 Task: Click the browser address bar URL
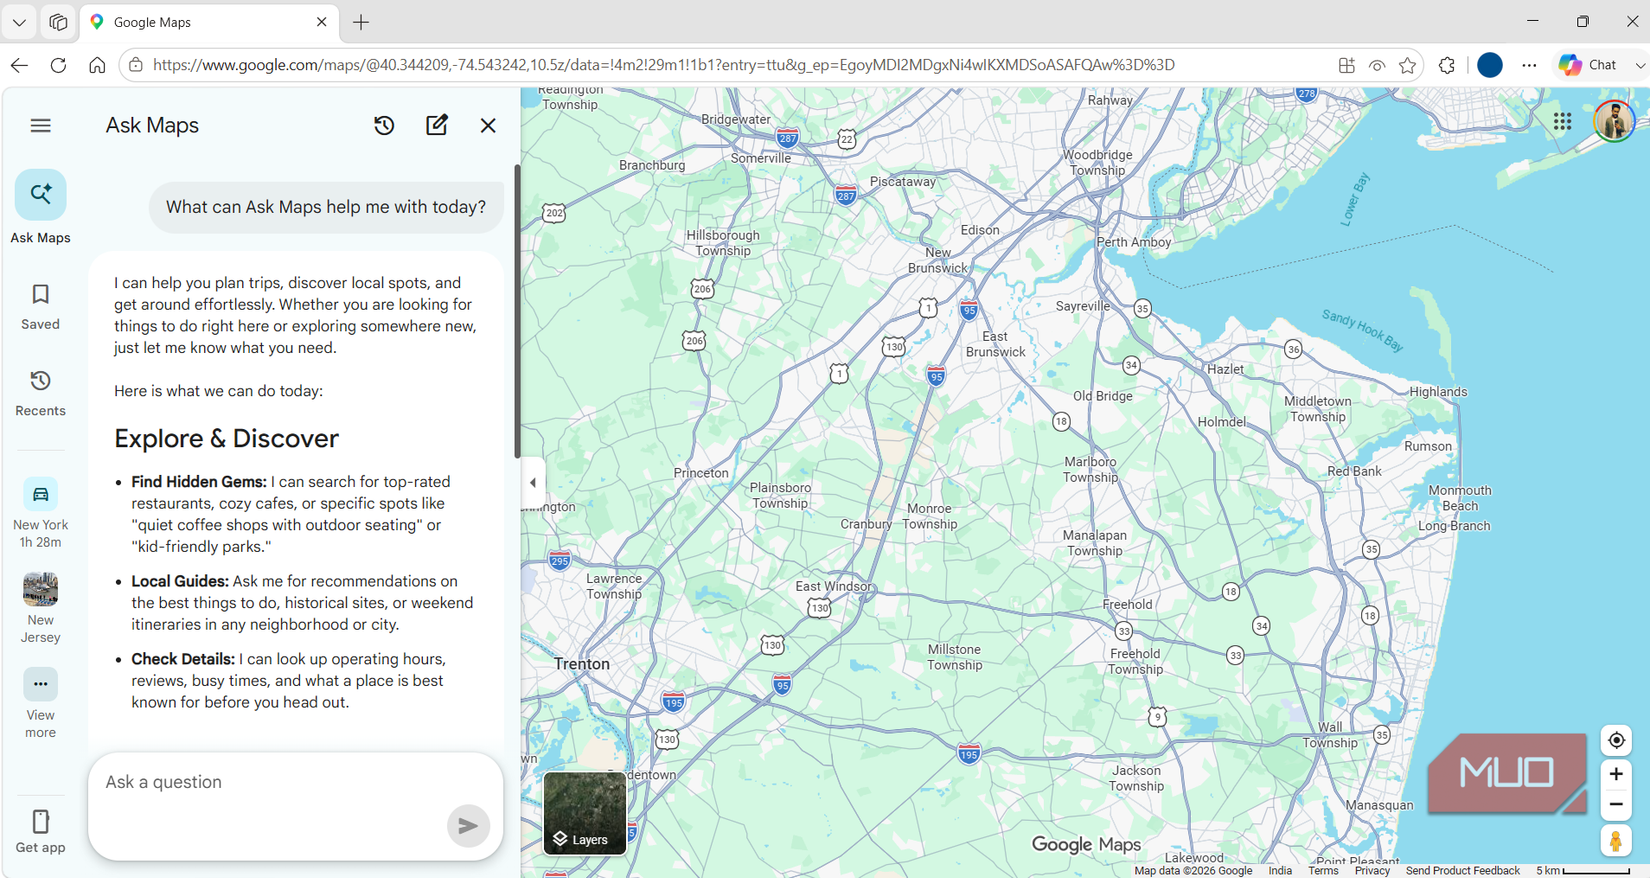(x=664, y=65)
